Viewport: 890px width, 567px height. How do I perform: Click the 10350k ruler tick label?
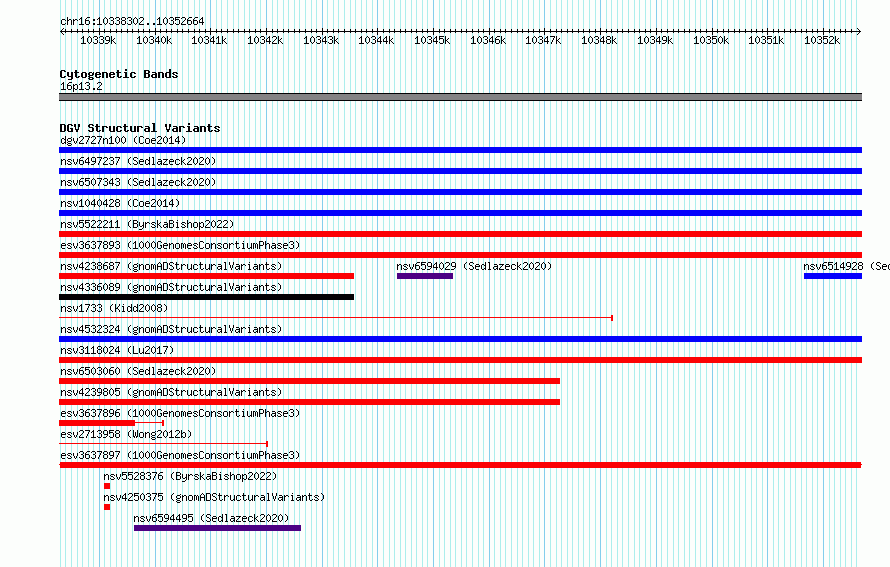point(711,40)
